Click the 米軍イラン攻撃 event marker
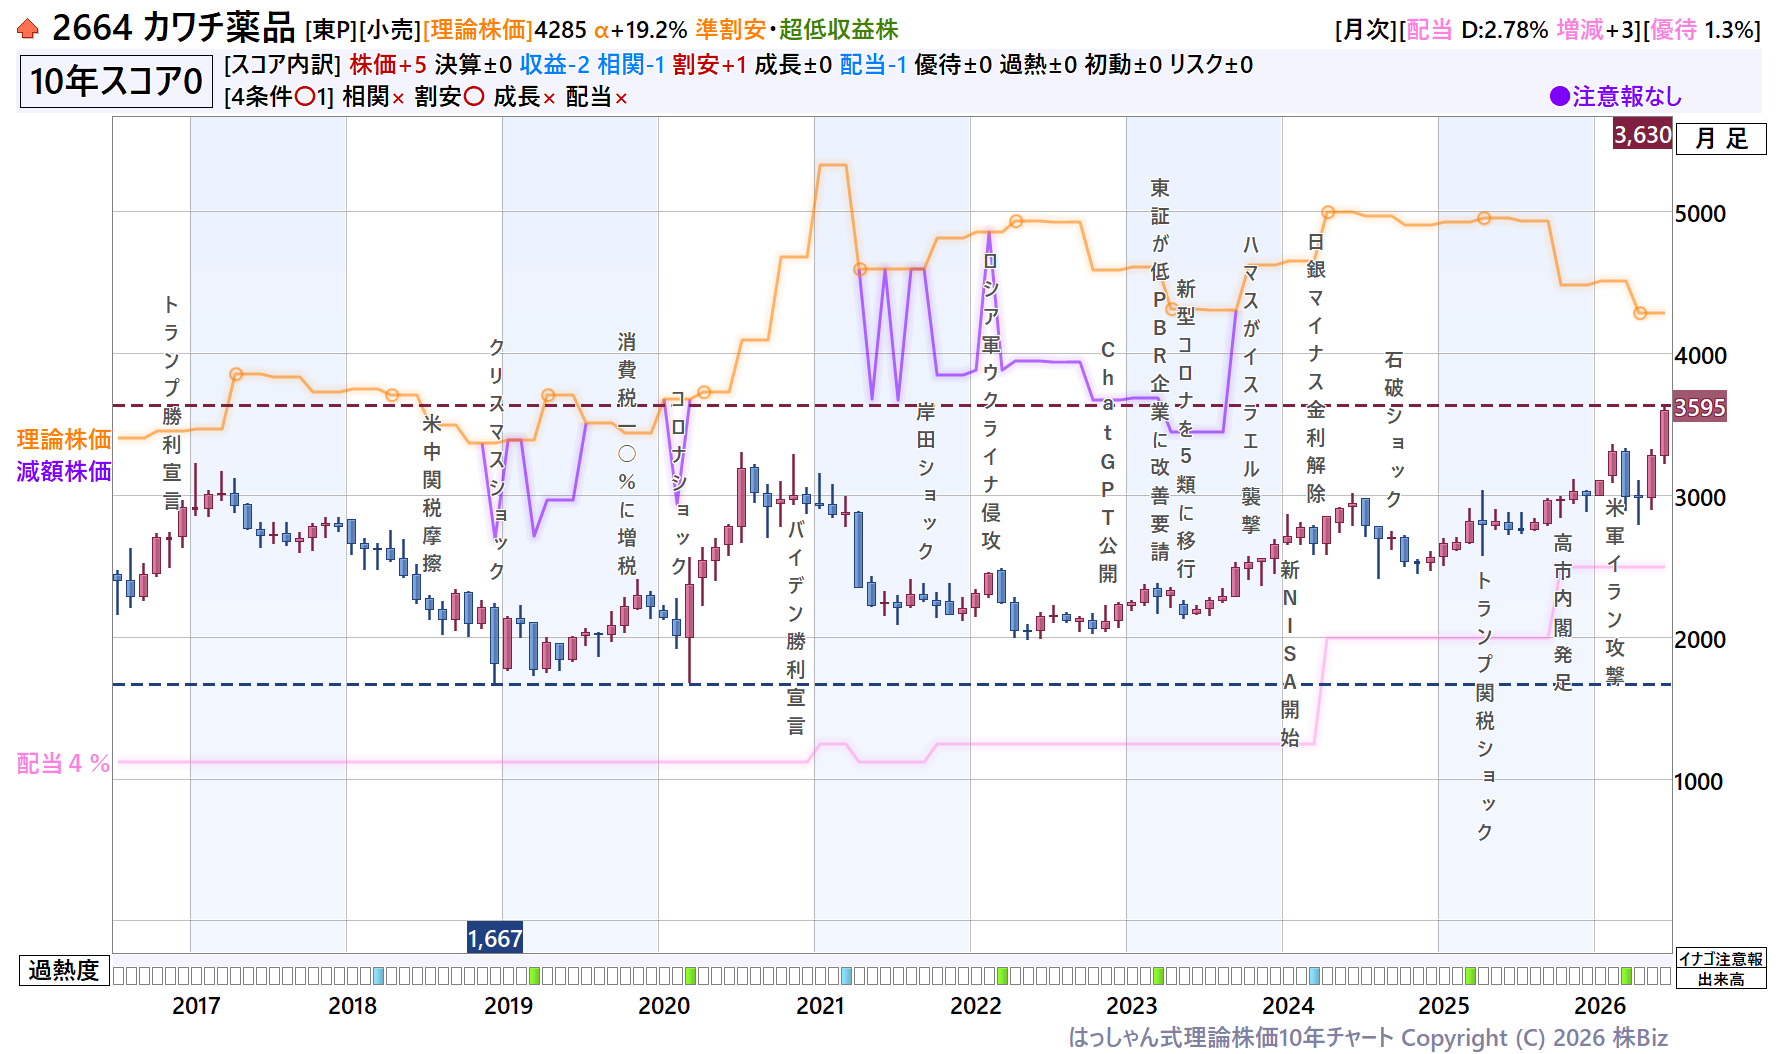 pos(1615,592)
